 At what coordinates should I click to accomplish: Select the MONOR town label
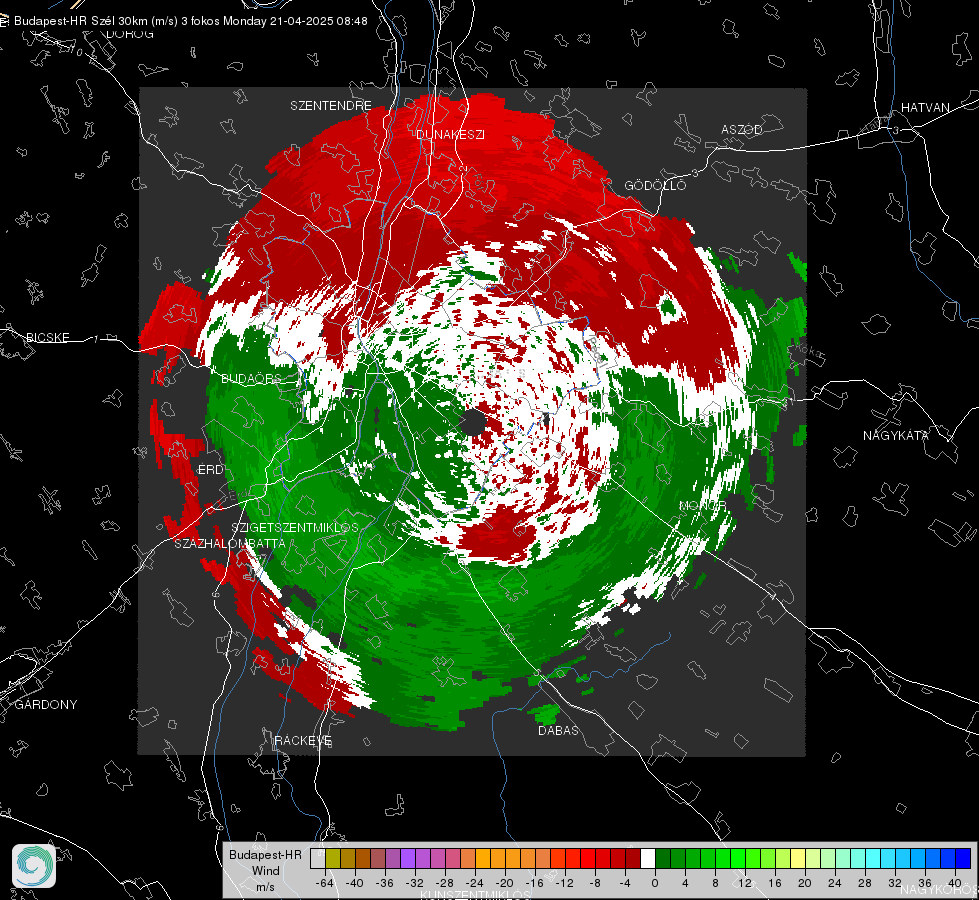702,505
